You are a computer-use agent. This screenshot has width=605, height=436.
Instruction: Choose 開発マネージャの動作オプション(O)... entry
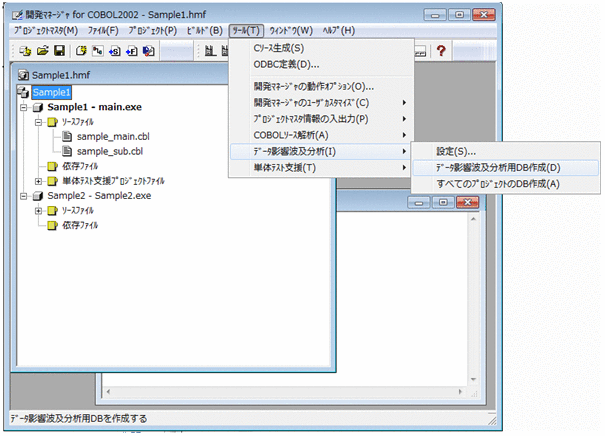coord(321,86)
